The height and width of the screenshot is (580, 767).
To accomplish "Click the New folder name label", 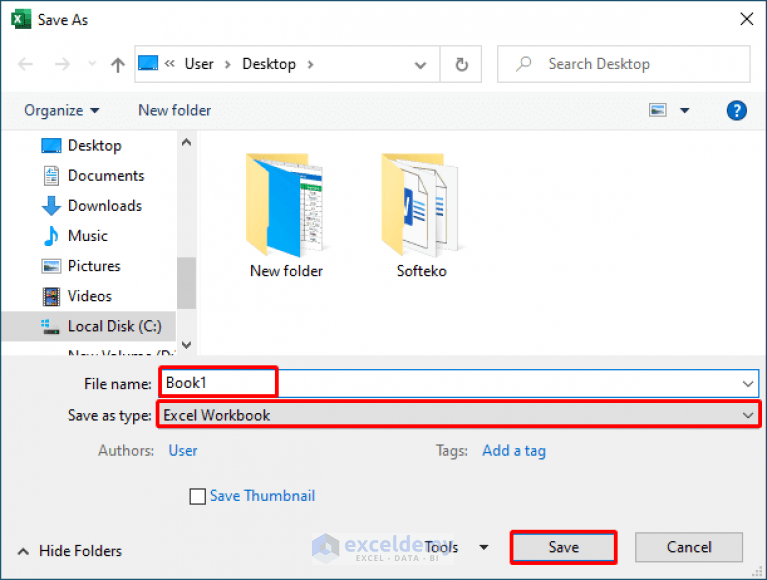I will click(286, 271).
